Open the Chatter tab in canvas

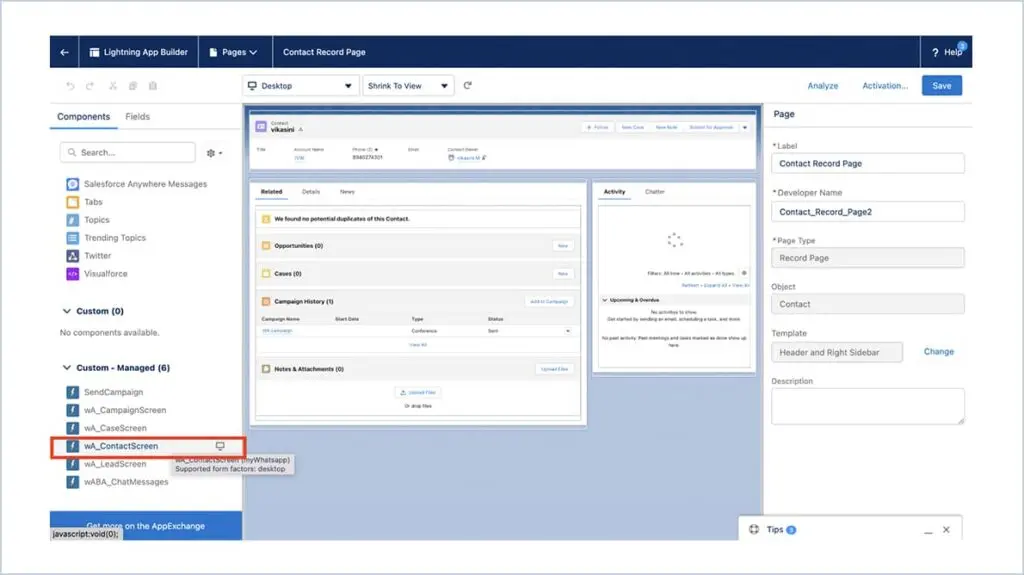click(x=654, y=192)
